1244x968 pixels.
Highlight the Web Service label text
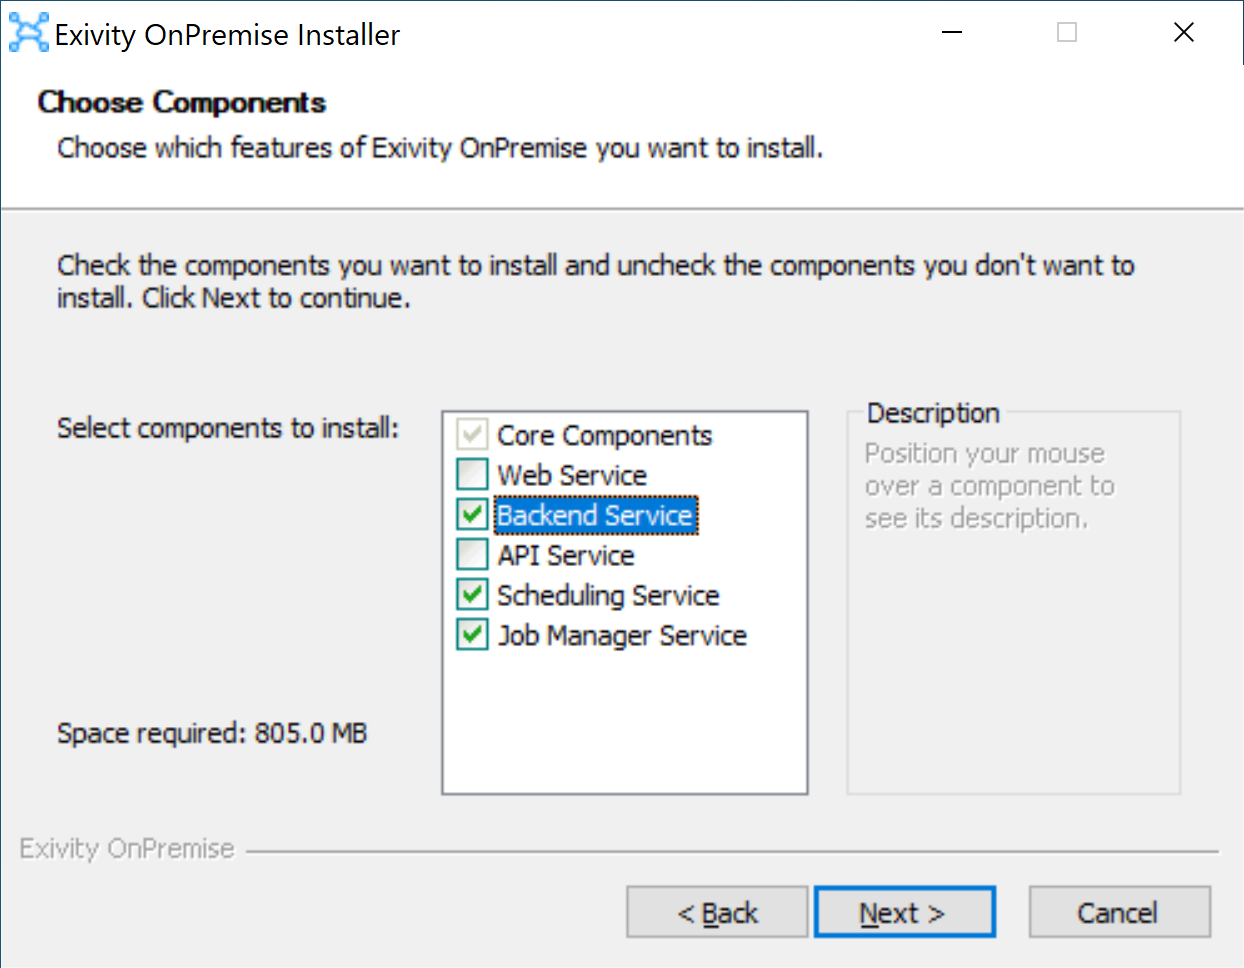[572, 476]
